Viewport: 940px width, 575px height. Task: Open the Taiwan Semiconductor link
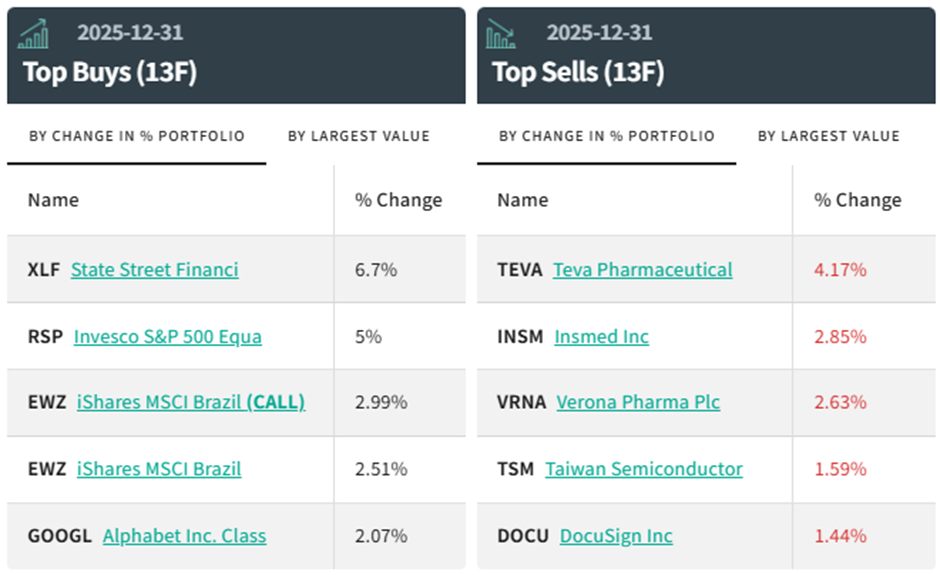644,469
